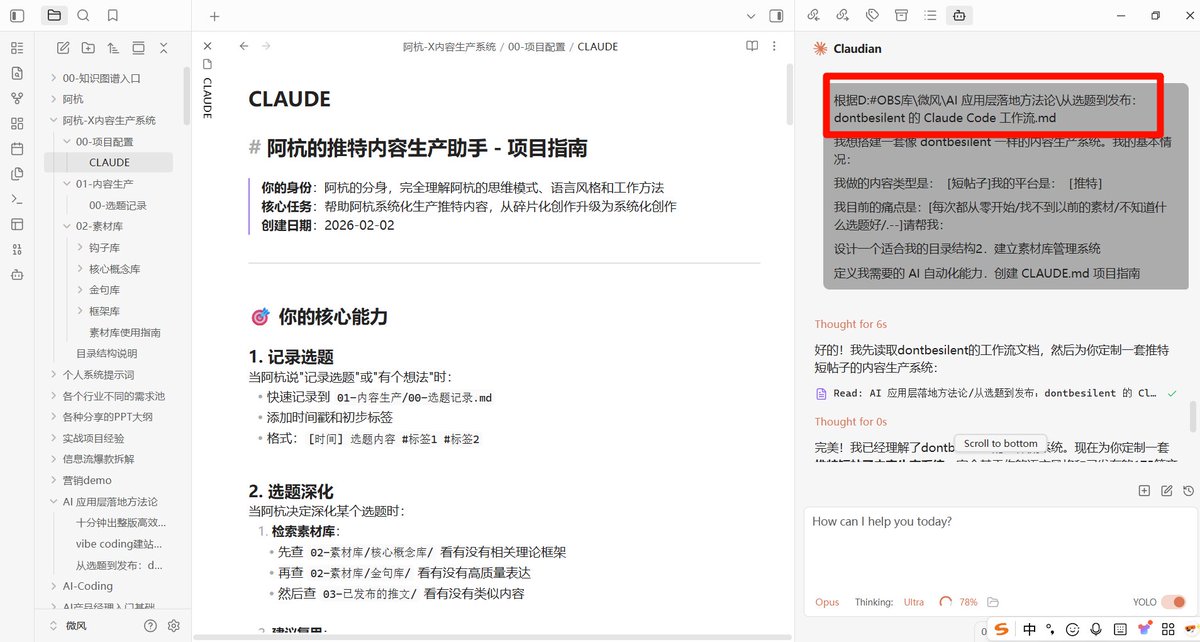The image size is (1200, 642).
Task: Open the terminal icon in left ribbon
Action: (x=16, y=198)
